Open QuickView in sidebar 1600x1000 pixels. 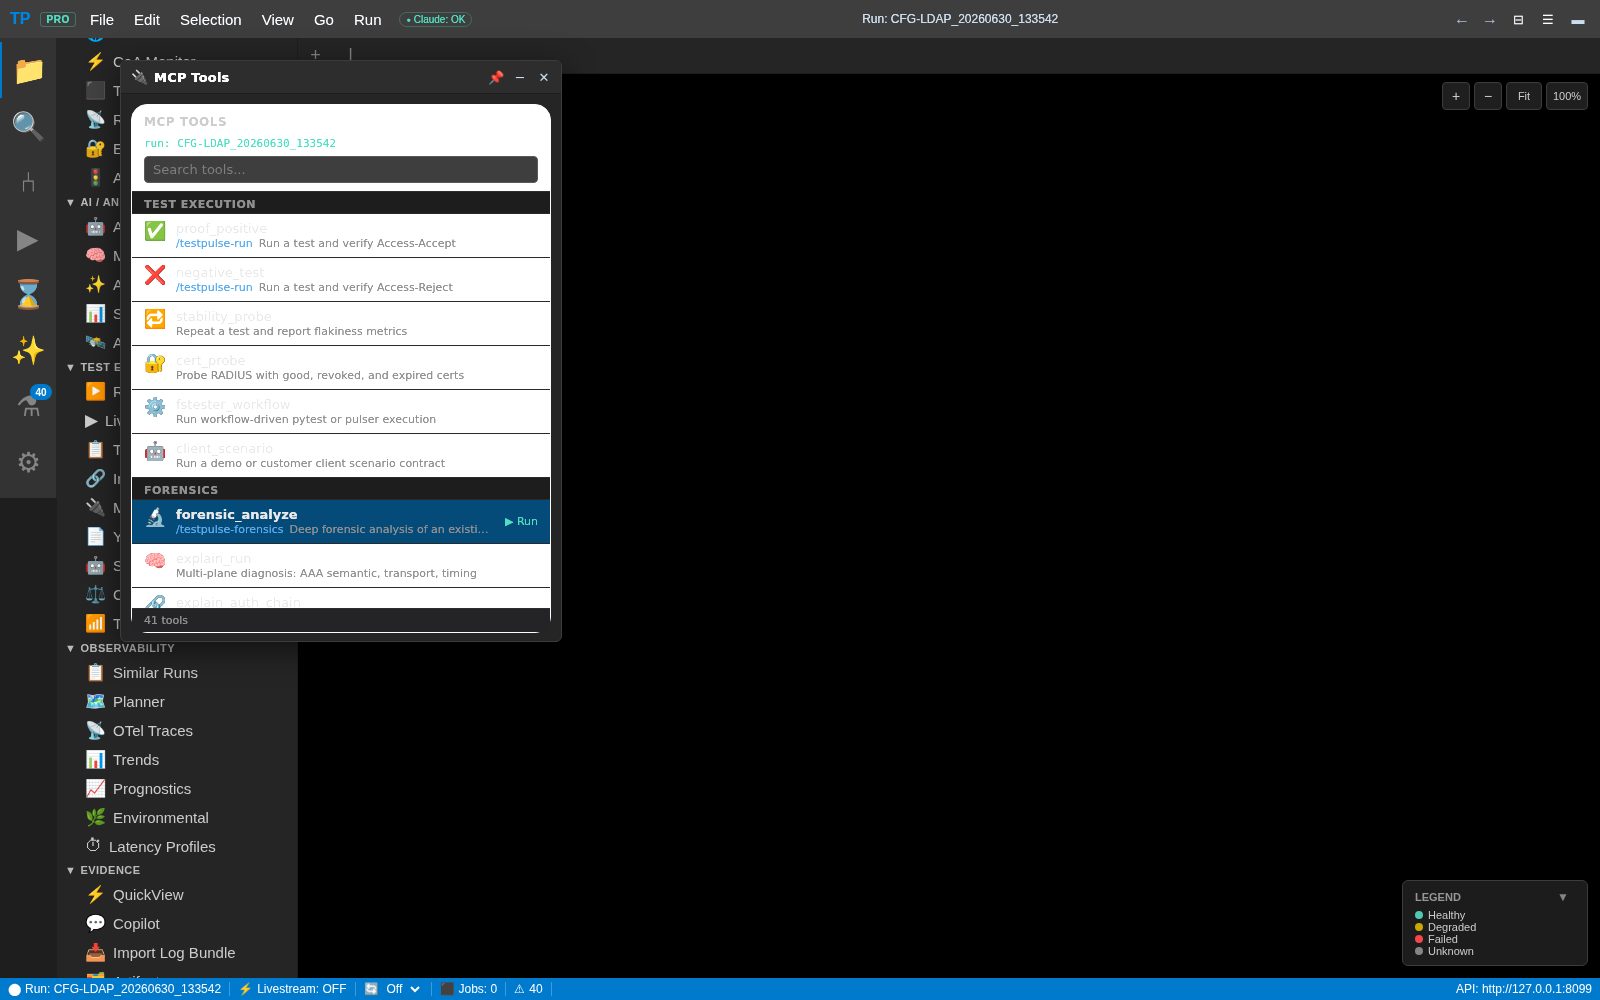coord(148,895)
